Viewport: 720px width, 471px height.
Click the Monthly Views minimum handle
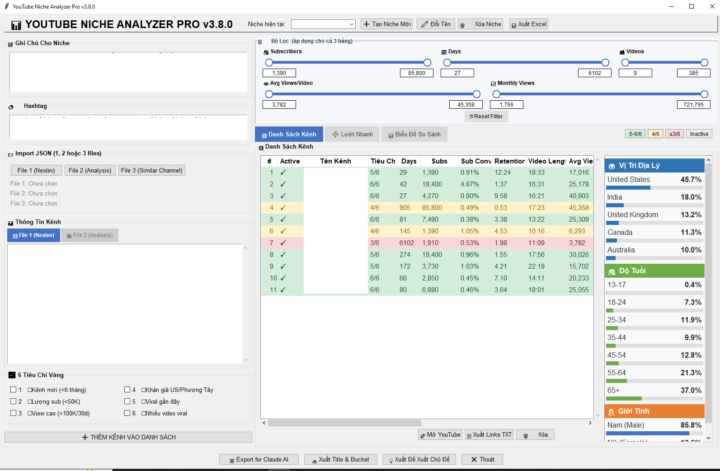(496, 94)
